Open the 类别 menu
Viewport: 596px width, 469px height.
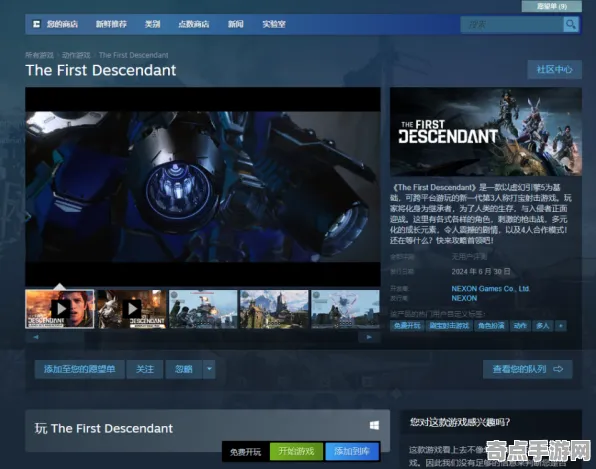152,24
